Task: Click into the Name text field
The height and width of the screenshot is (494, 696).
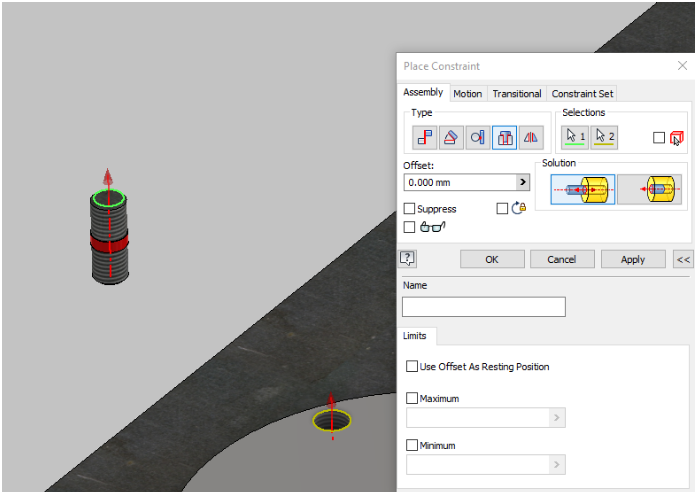Action: [483, 307]
